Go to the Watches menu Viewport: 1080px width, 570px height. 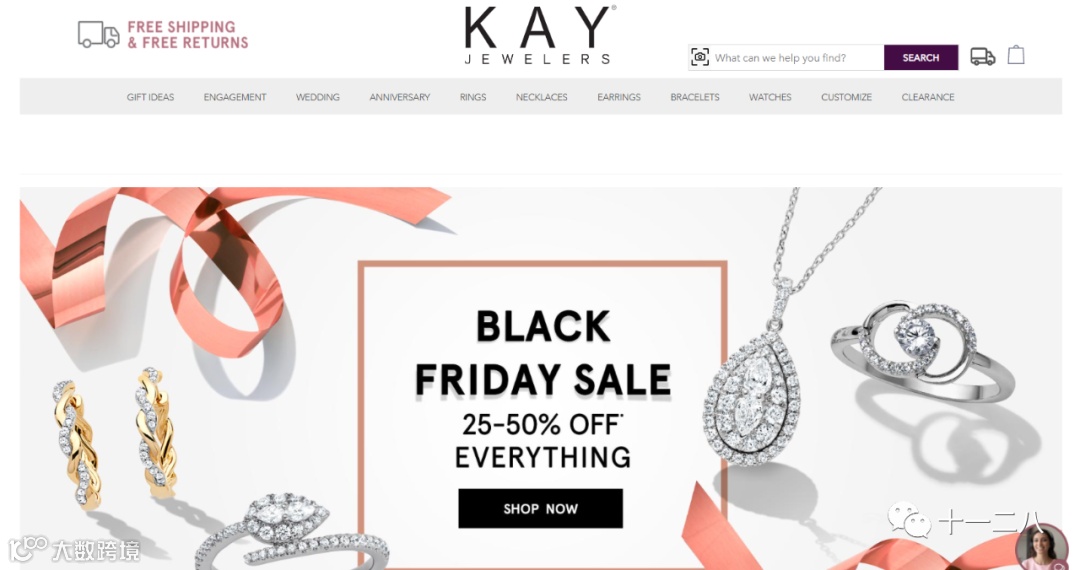click(x=770, y=97)
